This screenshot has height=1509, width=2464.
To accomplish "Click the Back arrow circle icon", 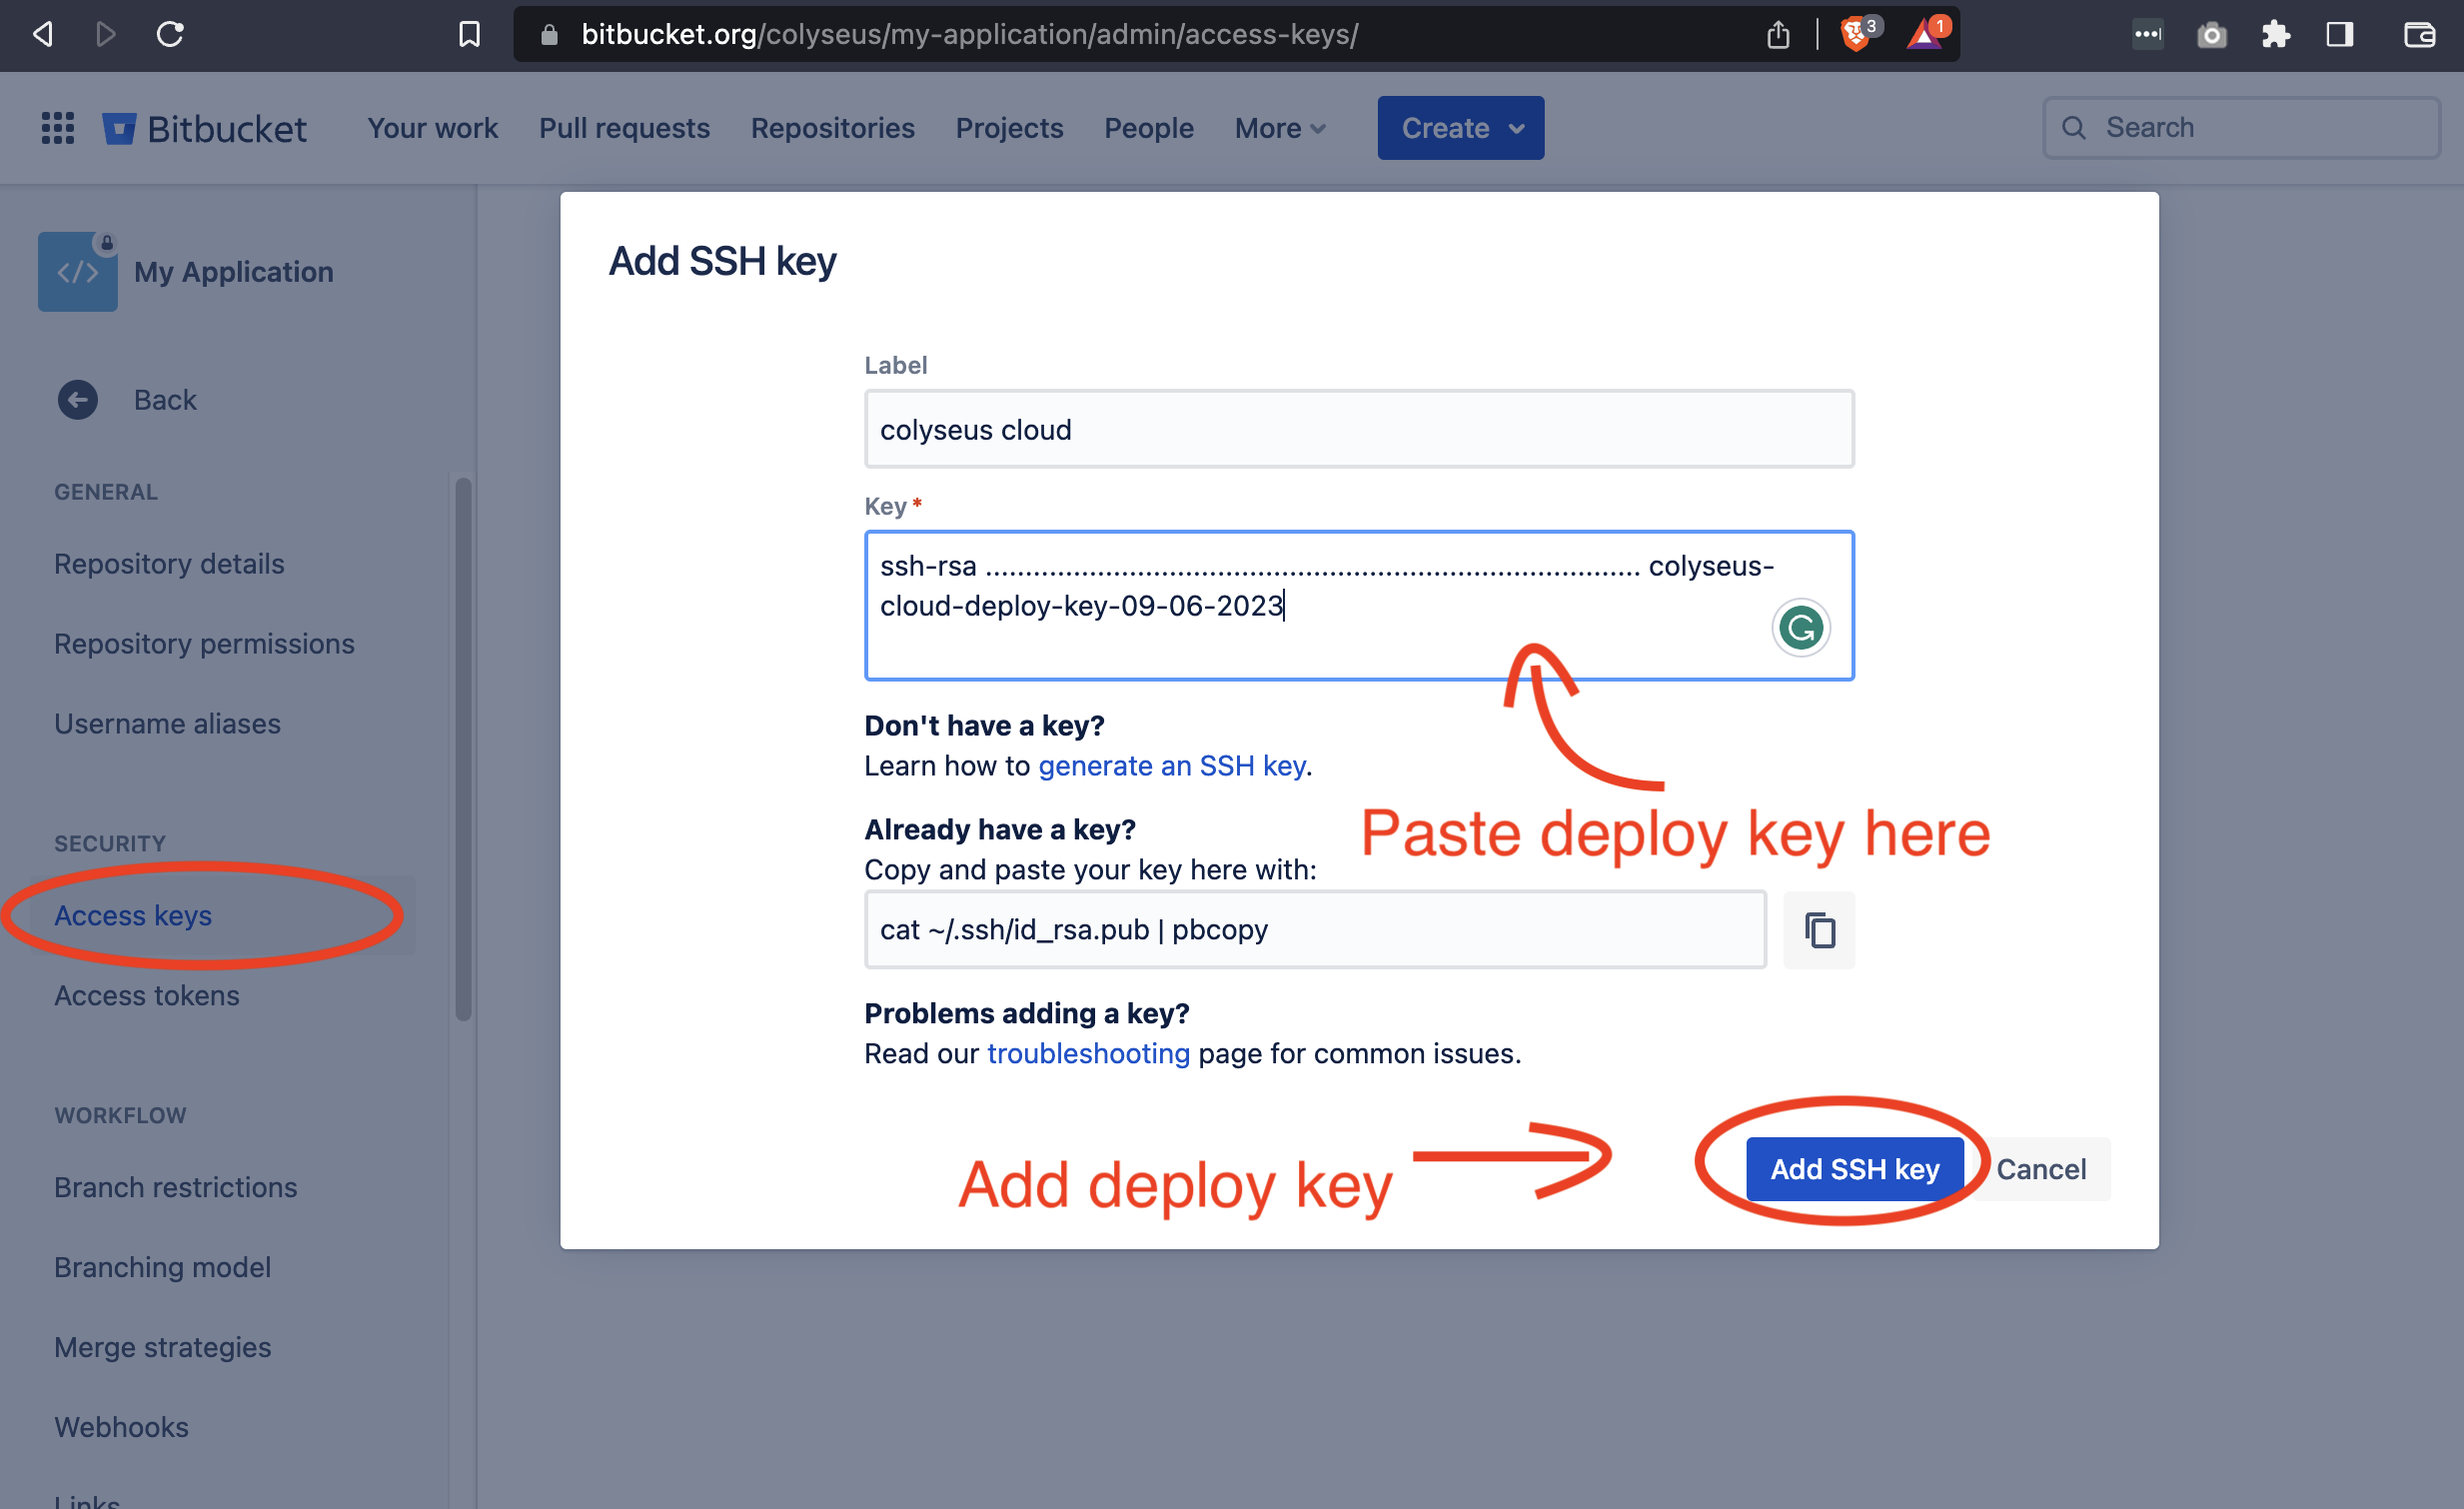I will pyautogui.click(x=78, y=399).
